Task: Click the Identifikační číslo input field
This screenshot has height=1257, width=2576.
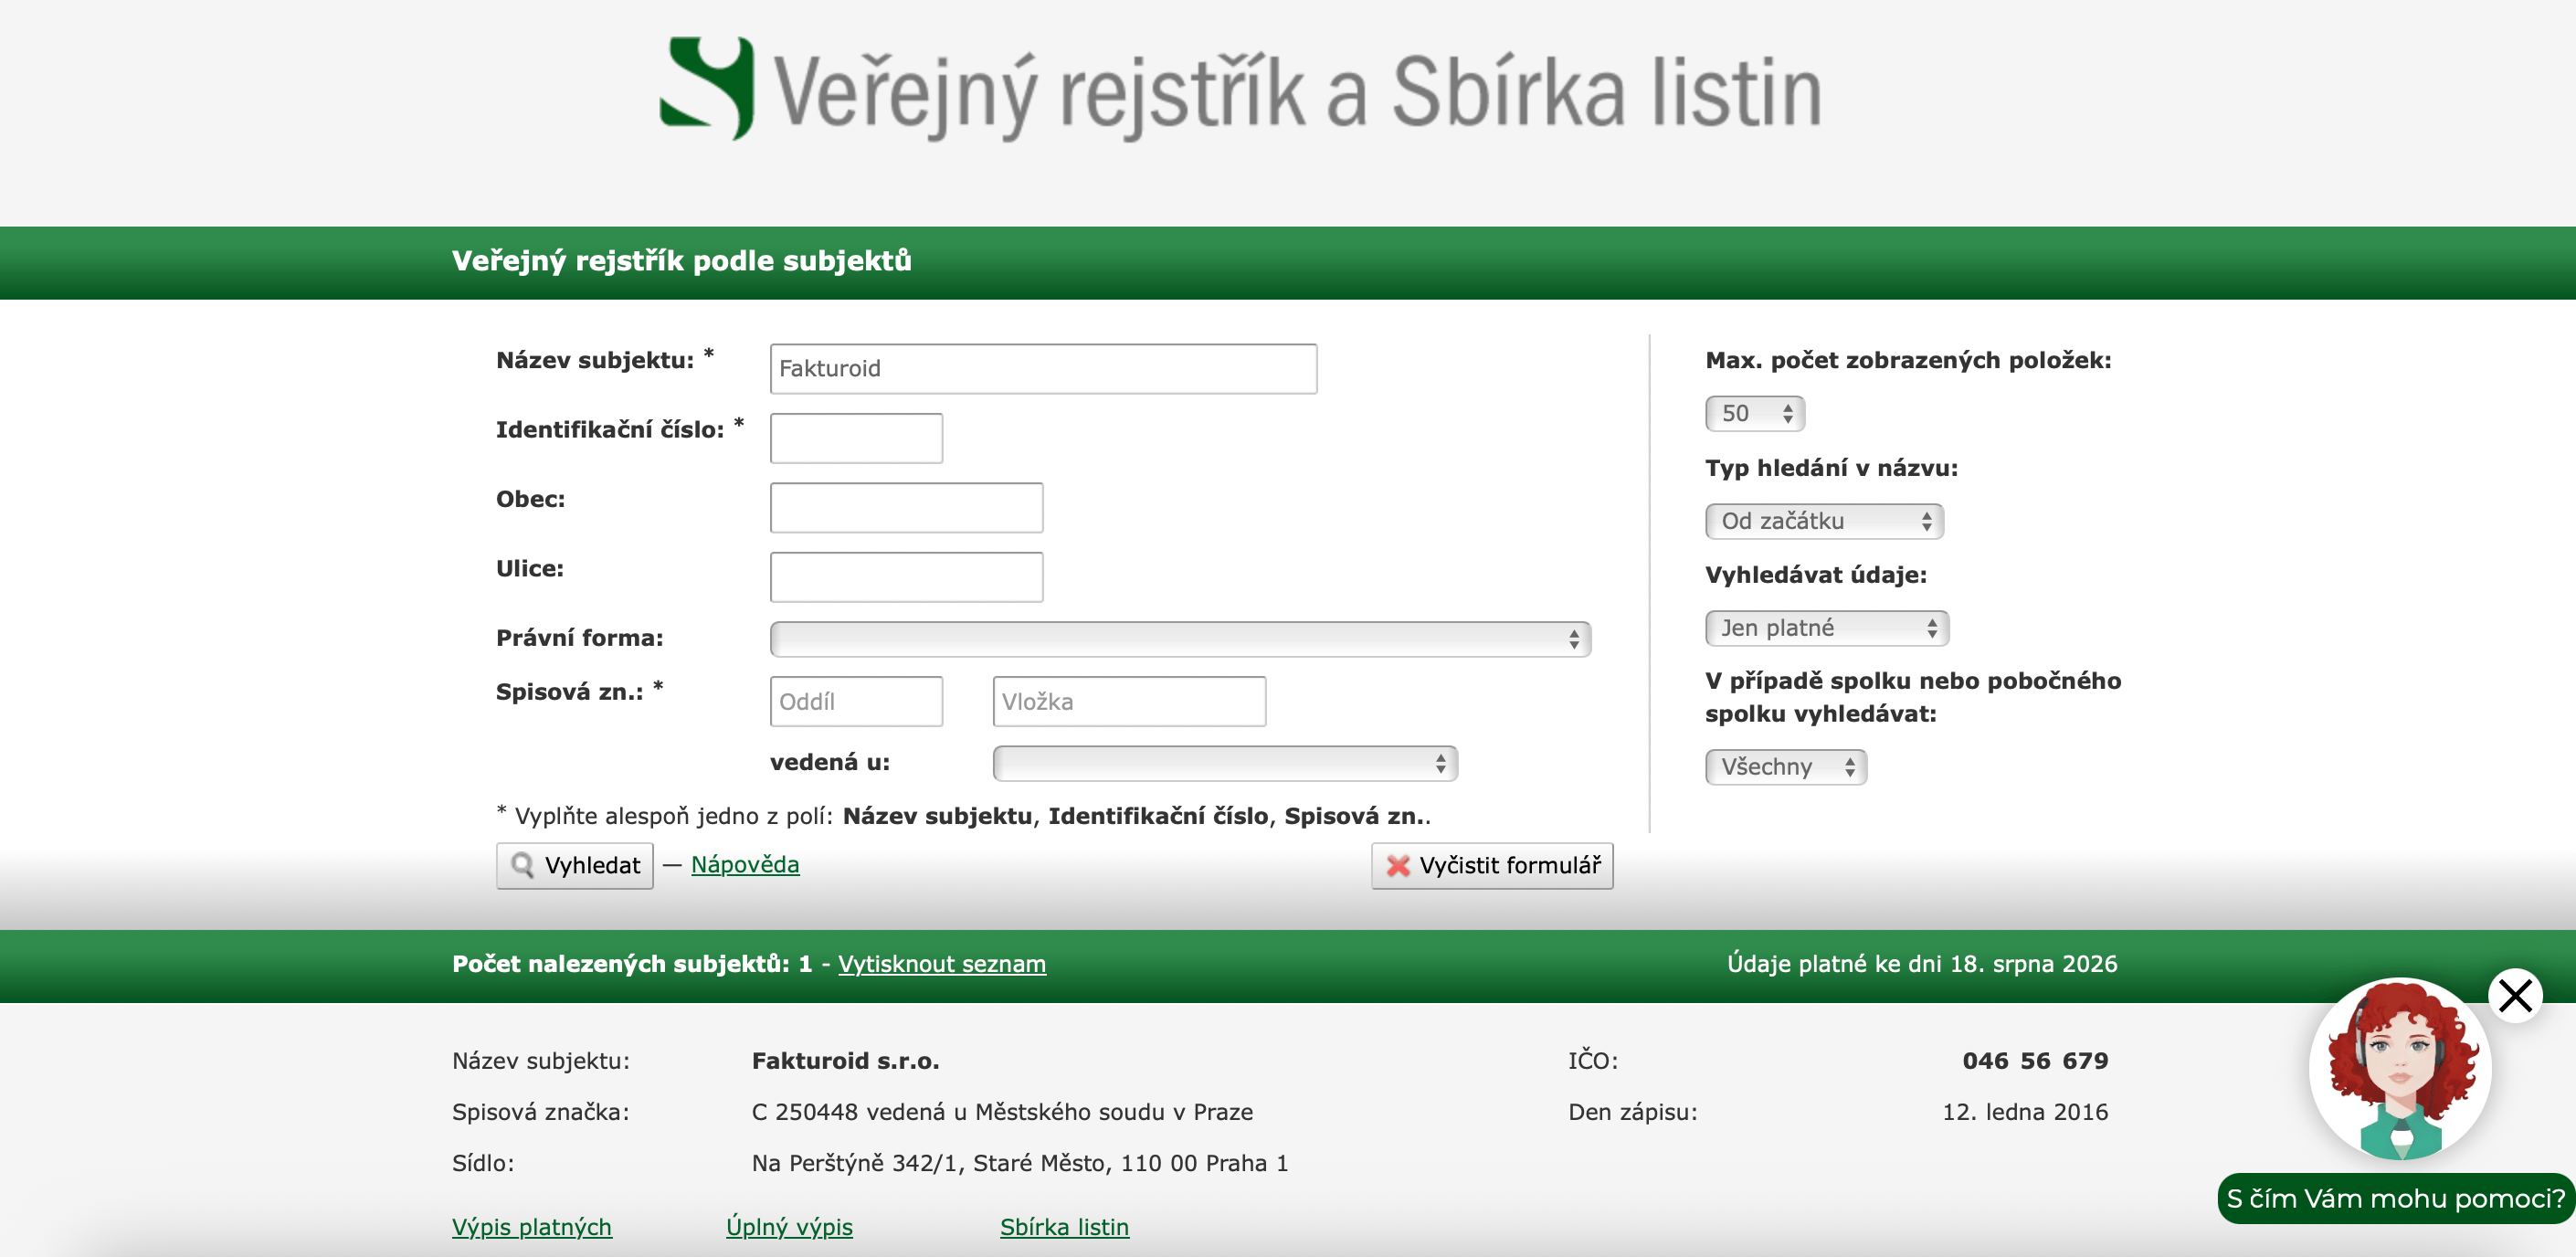Action: click(x=856, y=438)
